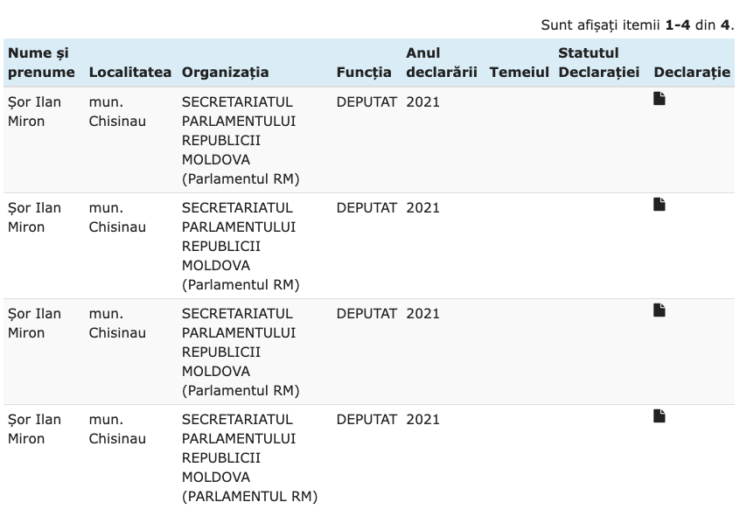Open the fourth row's declaration document icon
This screenshot has width=740, height=523.
[x=659, y=416]
